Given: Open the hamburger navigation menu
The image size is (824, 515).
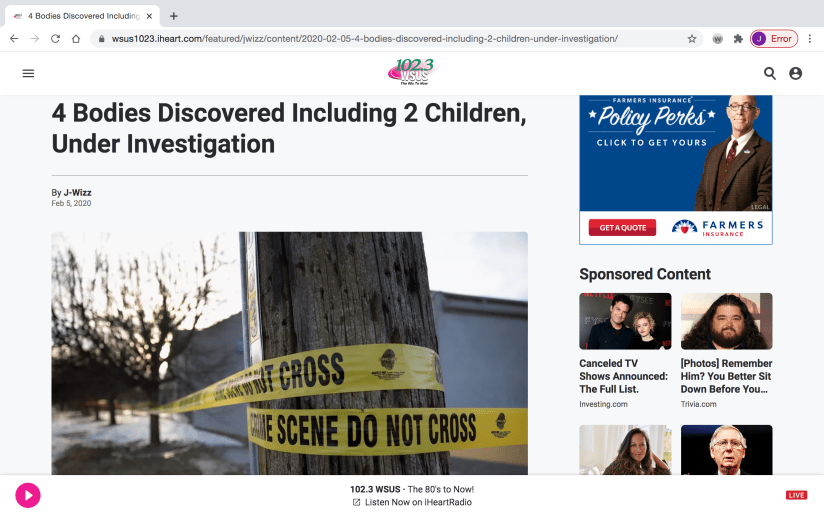Looking at the screenshot, I should [28, 74].
